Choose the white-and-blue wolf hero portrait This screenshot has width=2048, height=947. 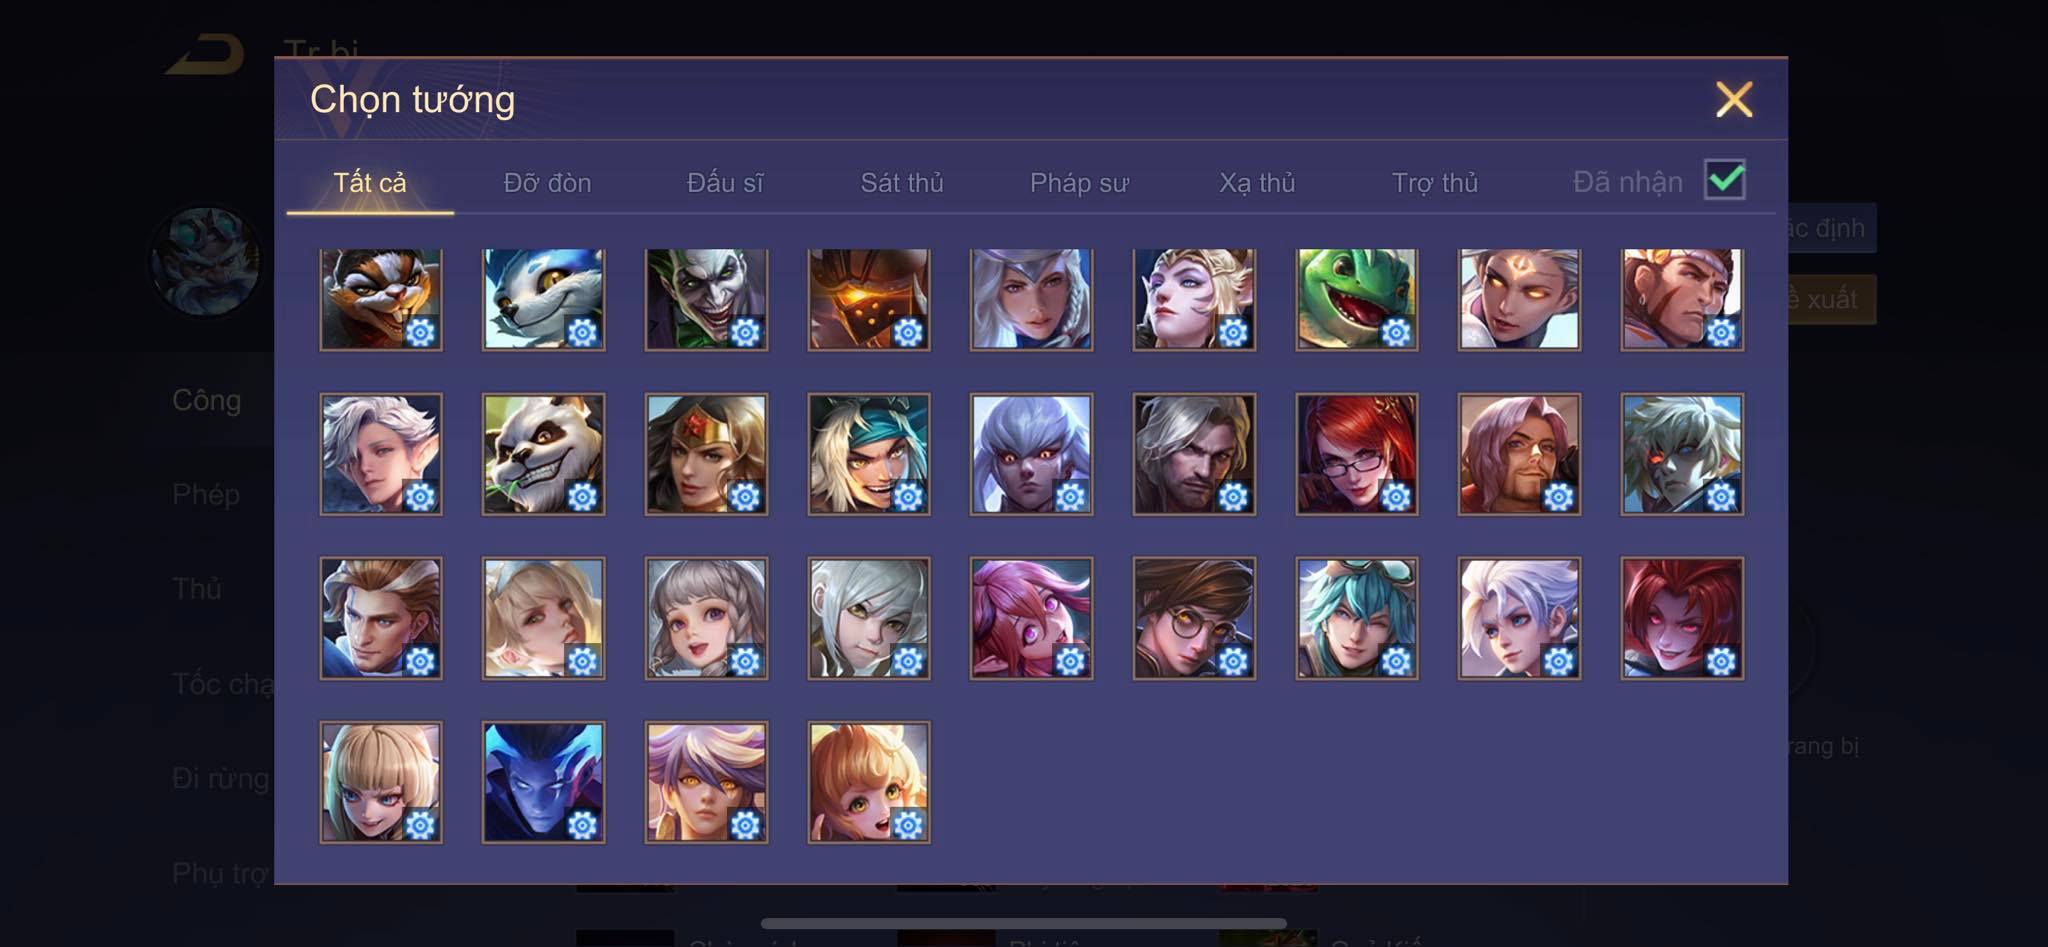point(543,299)
